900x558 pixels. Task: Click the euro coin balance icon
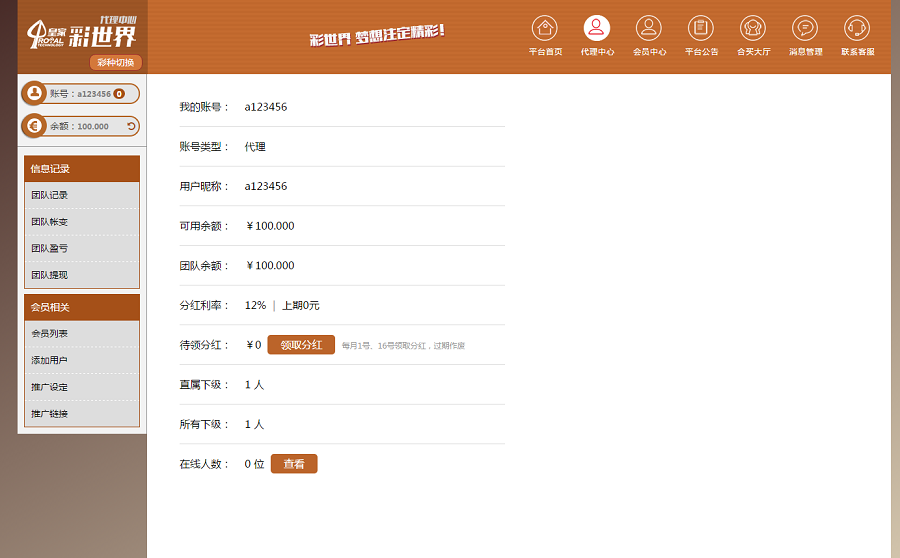[34, 126]
